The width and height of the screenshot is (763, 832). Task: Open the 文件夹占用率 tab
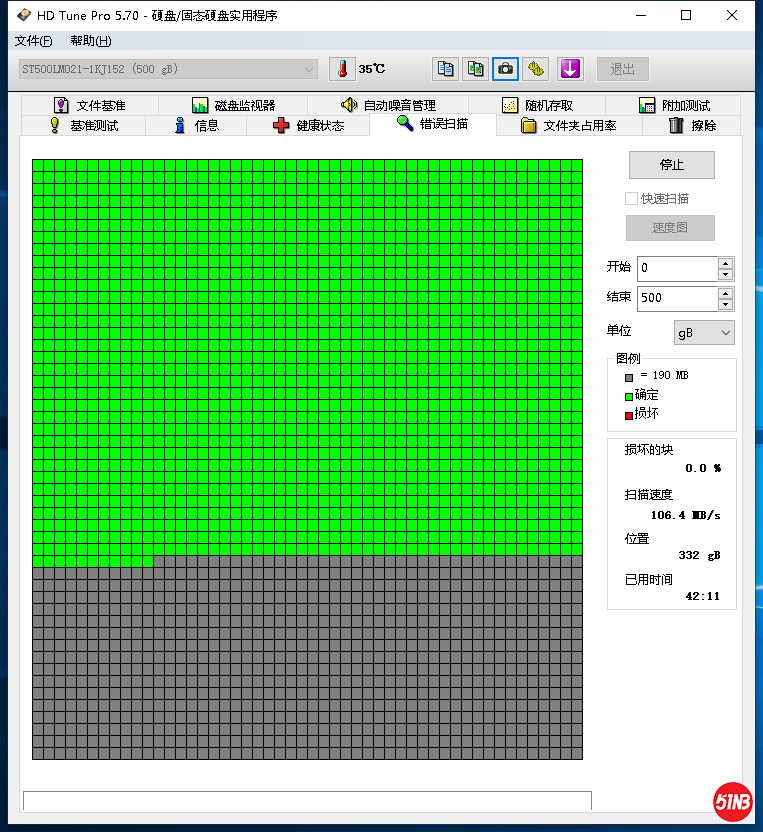tap(569, 126)
